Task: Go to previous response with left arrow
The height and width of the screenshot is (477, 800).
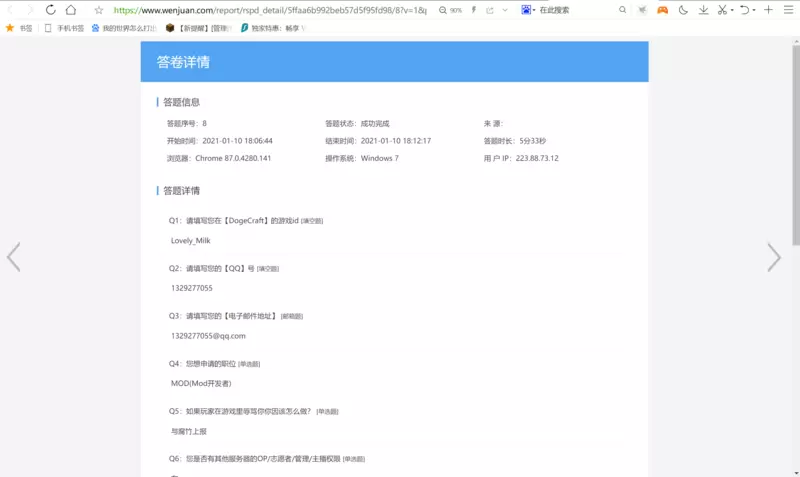Action: tap(14, 257)
